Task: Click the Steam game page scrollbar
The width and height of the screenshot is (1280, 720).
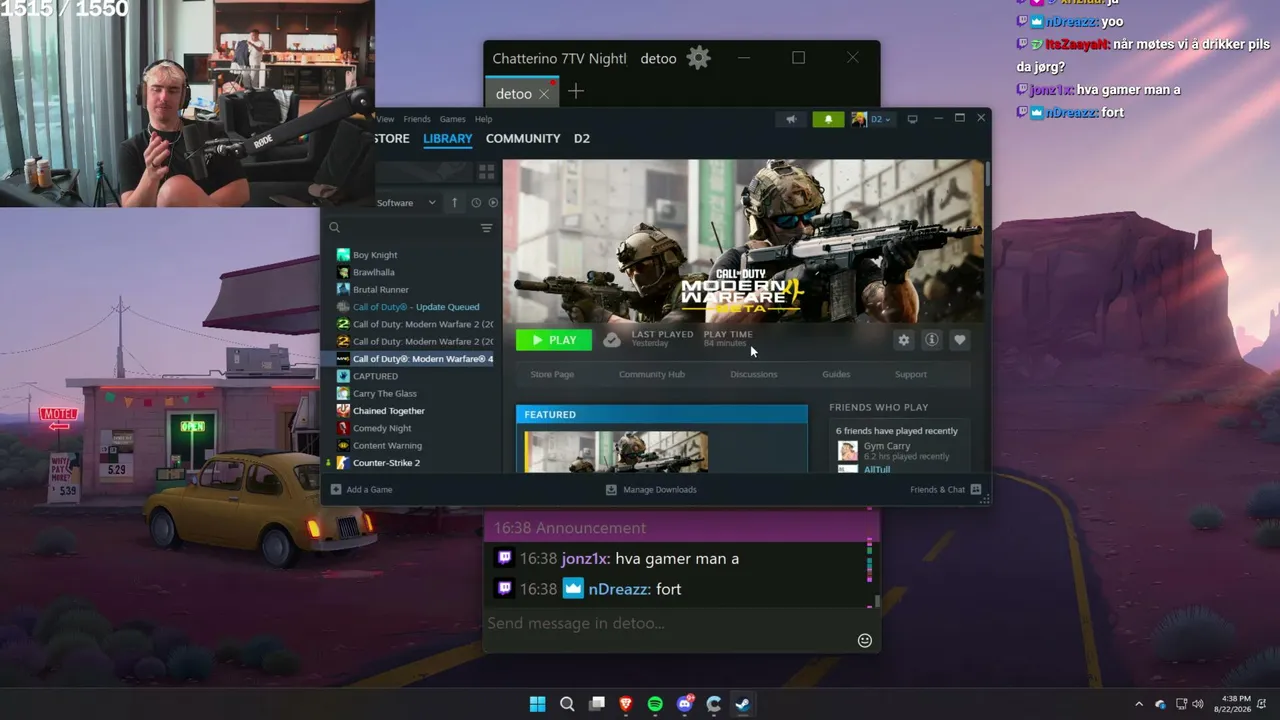Action: click(987, 173)
